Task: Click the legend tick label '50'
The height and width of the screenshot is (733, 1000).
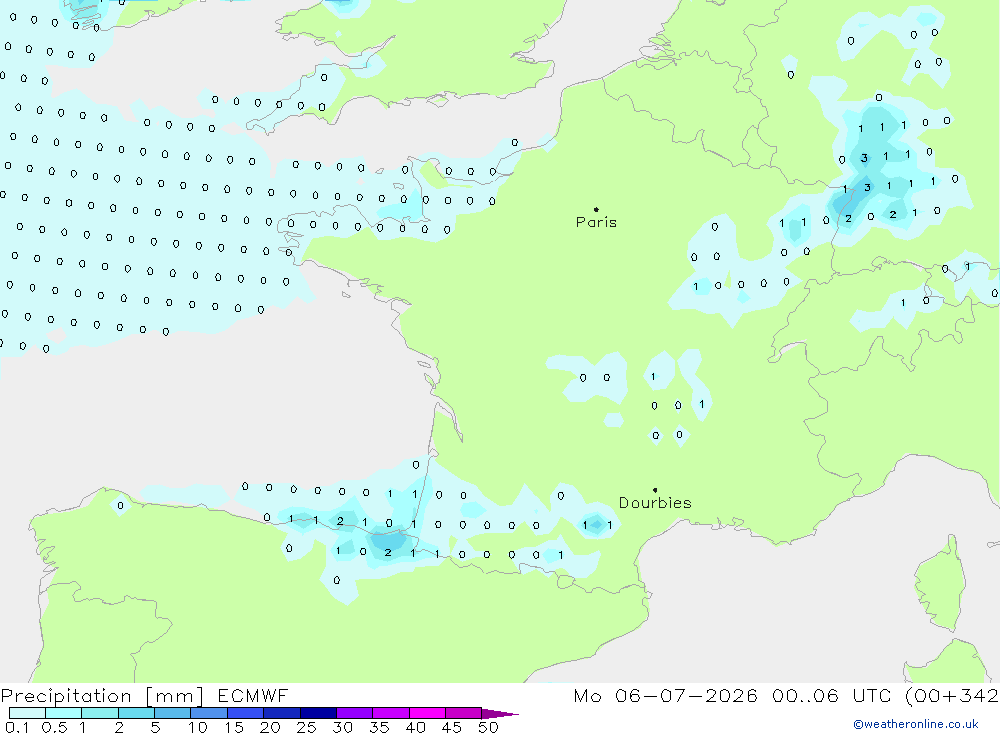Action: 488,727
